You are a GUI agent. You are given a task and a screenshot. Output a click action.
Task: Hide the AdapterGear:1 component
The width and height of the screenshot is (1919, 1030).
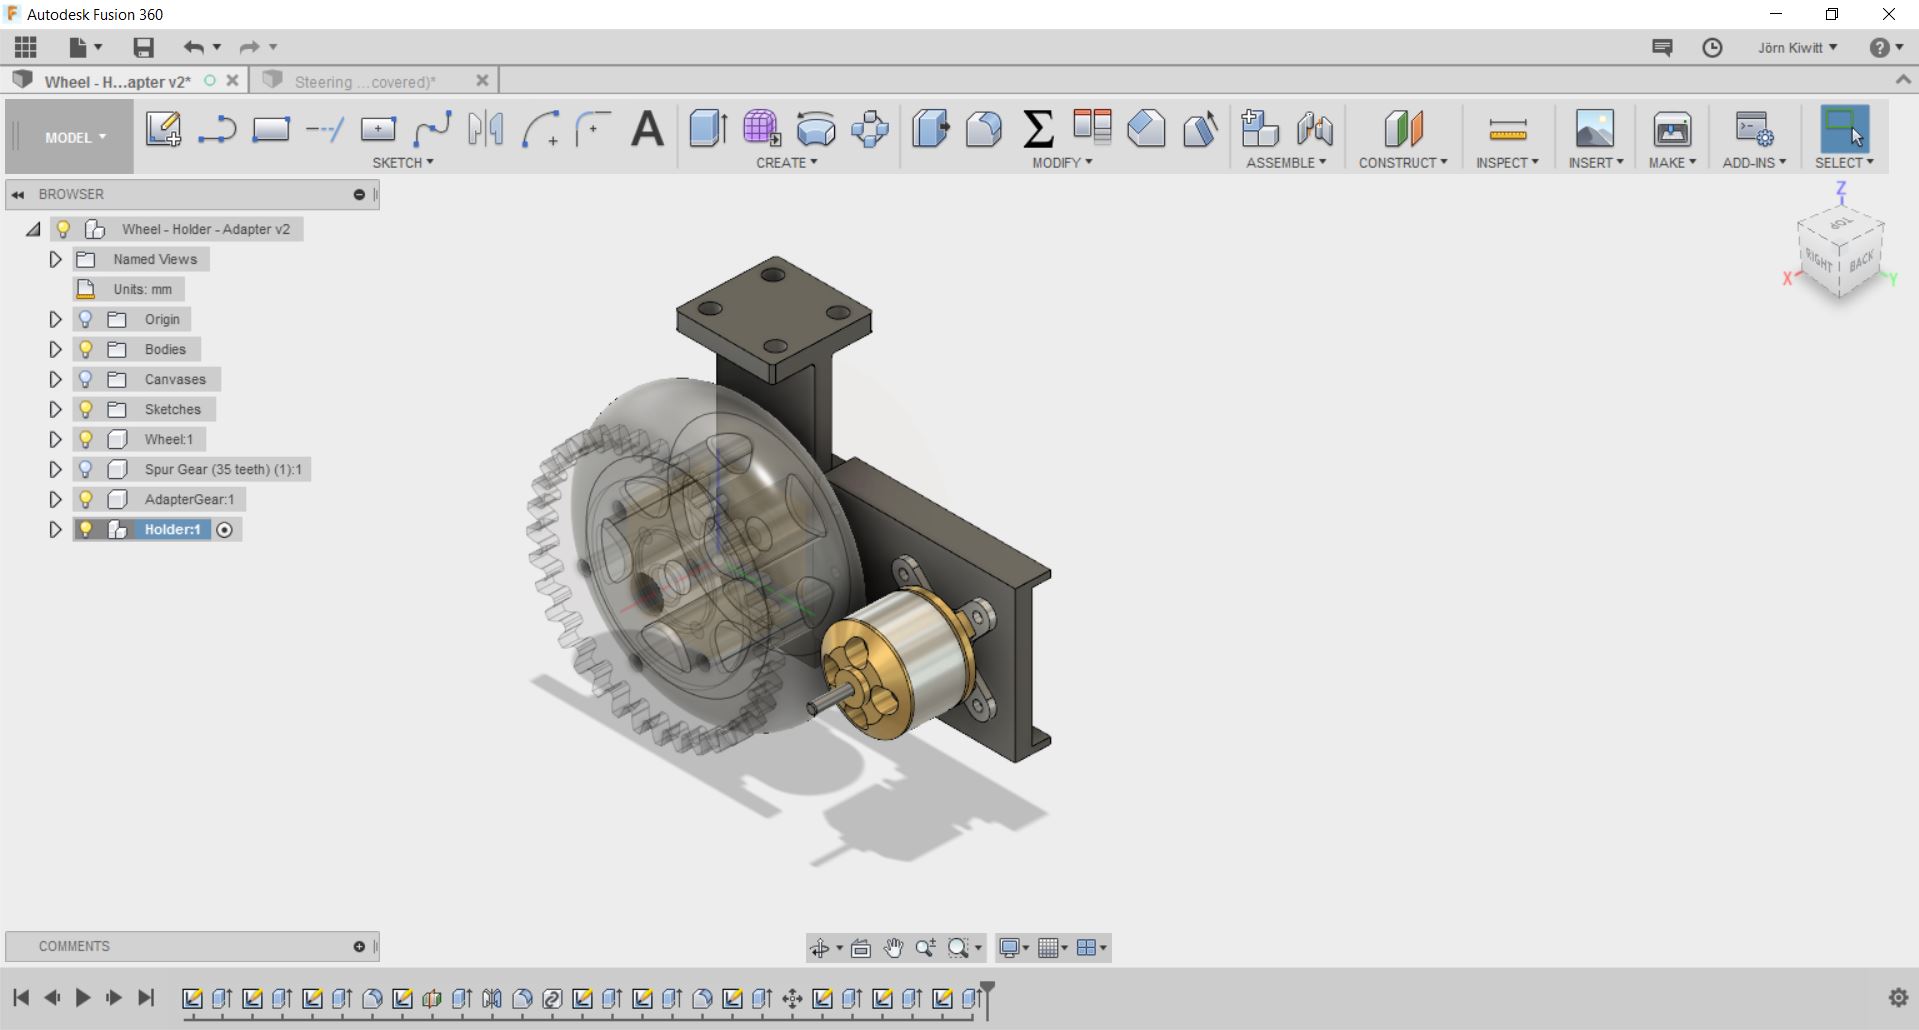point(86,499)
